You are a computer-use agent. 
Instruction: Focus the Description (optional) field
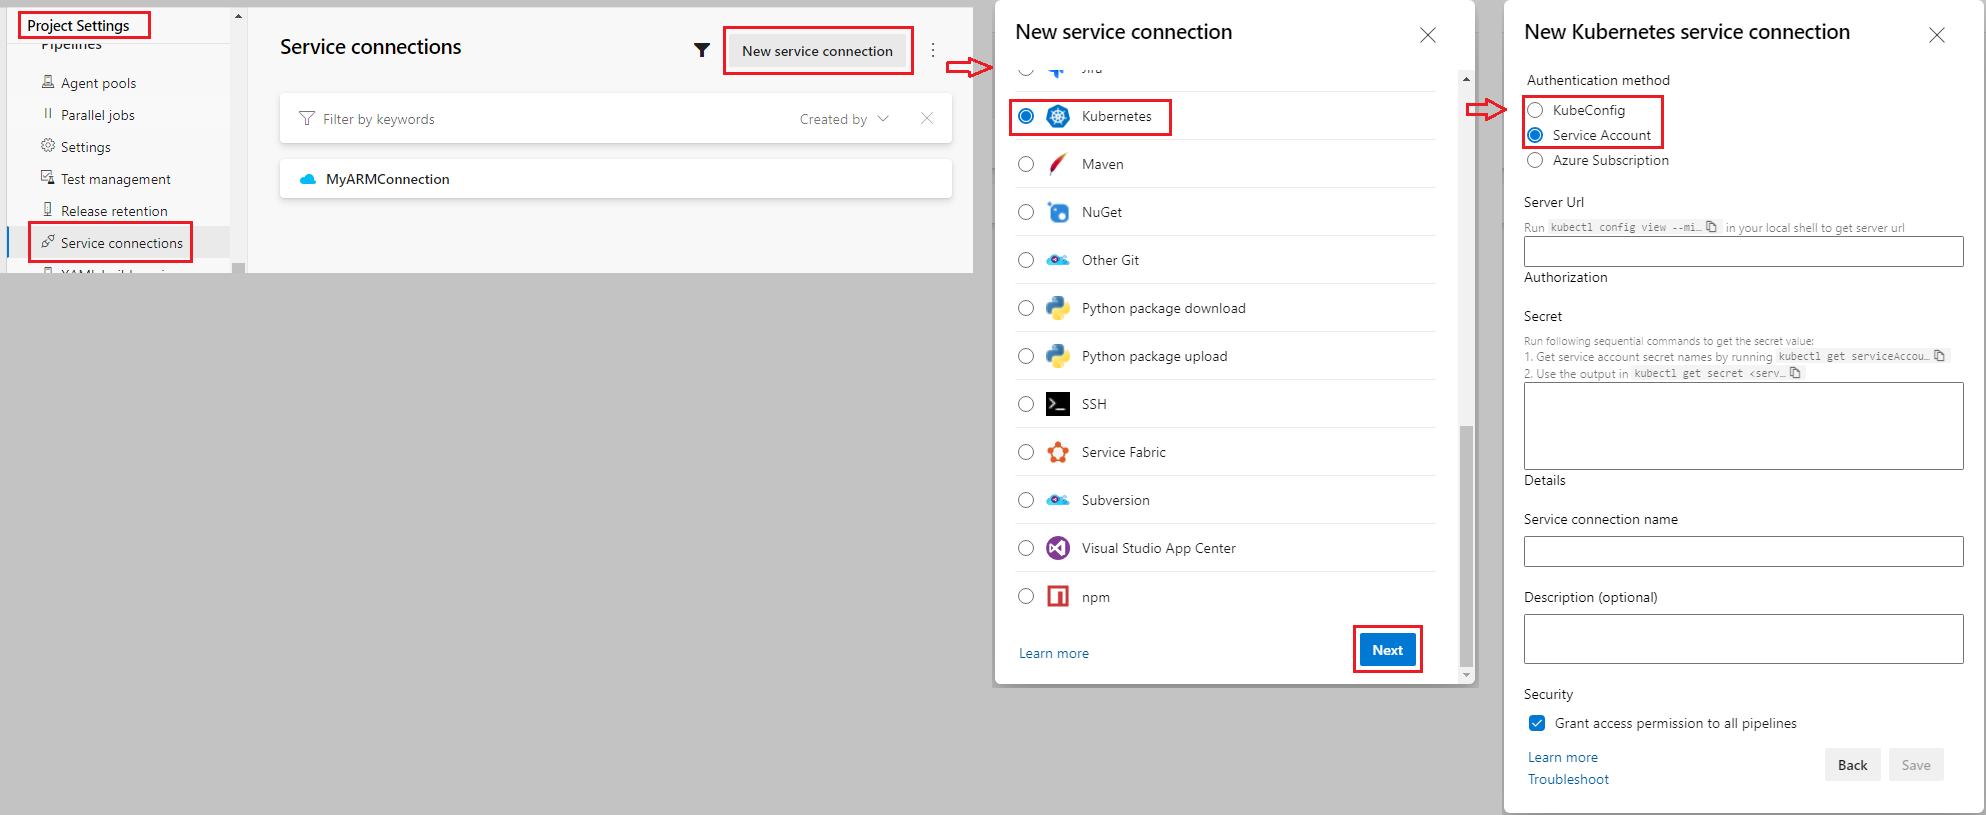pos(1743,639)
